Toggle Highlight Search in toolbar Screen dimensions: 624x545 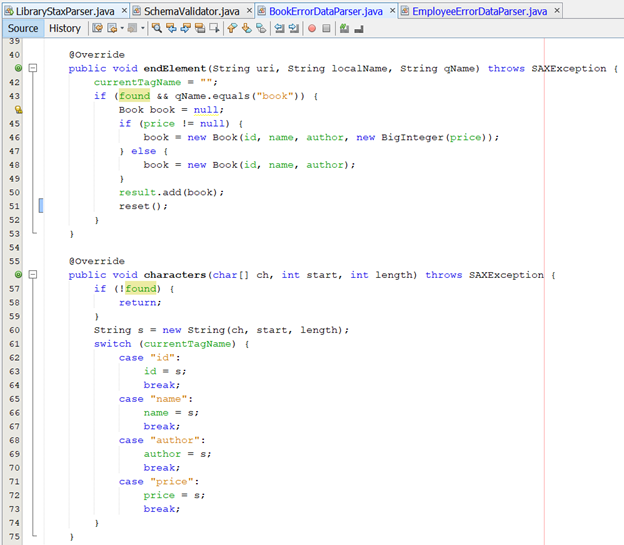click(200, 28)
